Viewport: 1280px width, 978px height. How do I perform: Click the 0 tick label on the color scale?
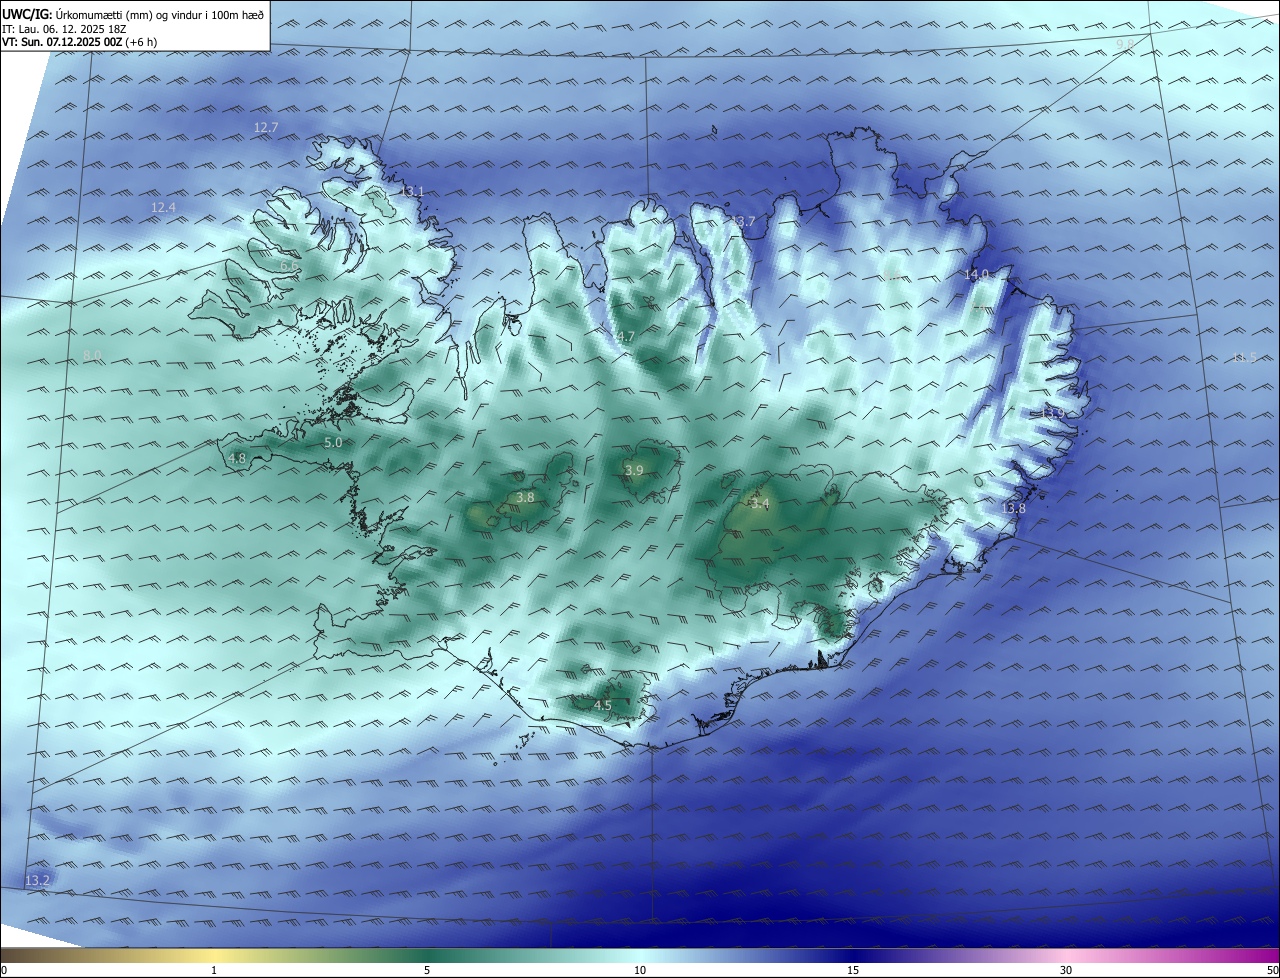pyautogui.click(x=4, y=970)
